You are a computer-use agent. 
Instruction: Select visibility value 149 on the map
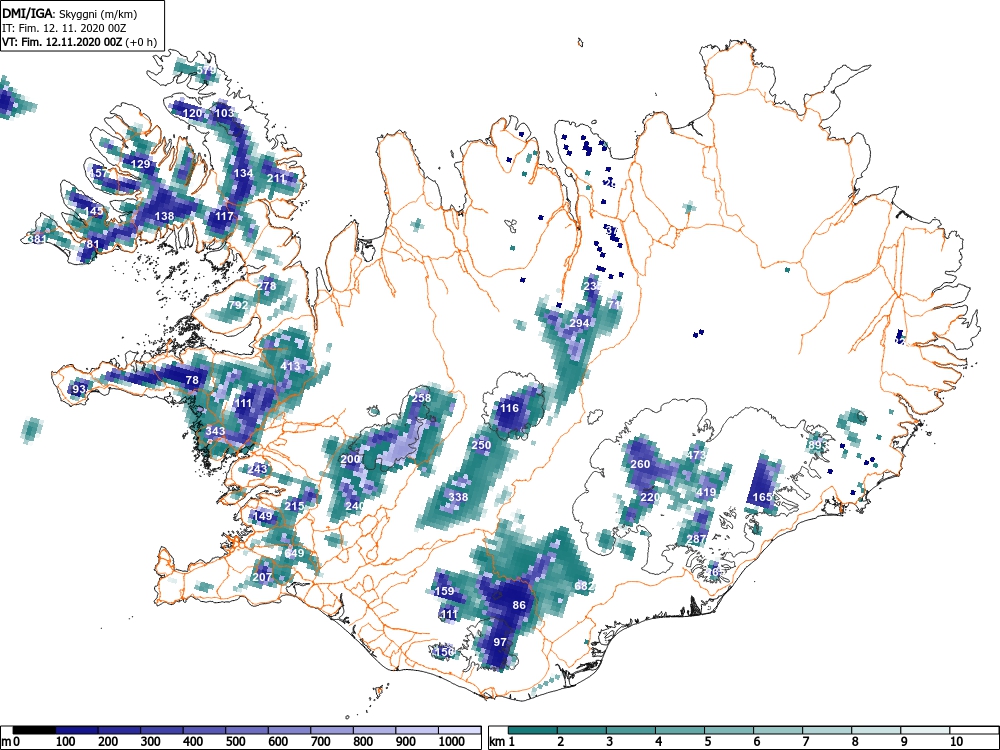point(263,517)
